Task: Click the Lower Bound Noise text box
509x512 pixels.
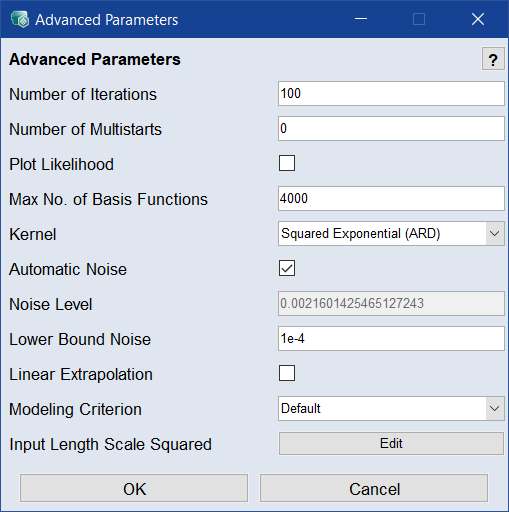Action: [x=391, y=338]
